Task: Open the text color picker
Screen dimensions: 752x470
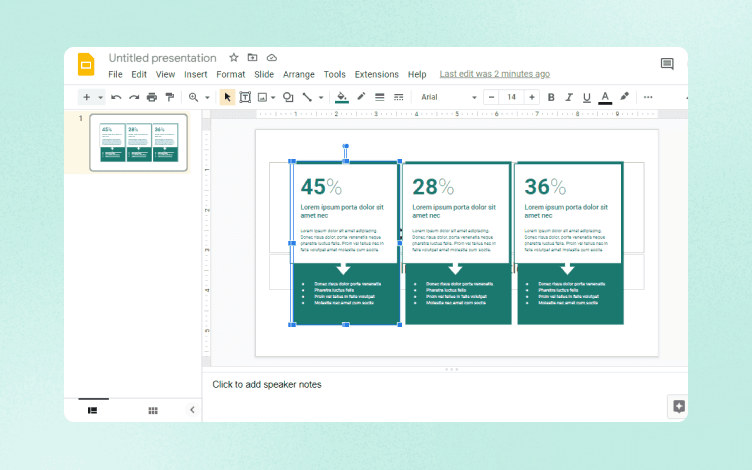Action: pos(605,97)
